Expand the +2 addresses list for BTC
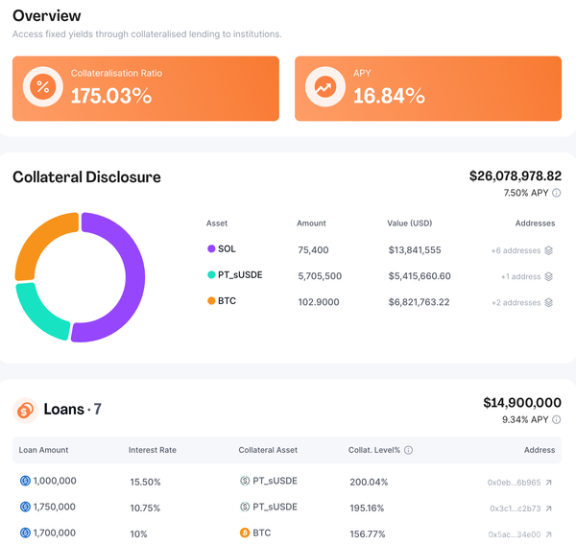 click(x=516, y=303)
